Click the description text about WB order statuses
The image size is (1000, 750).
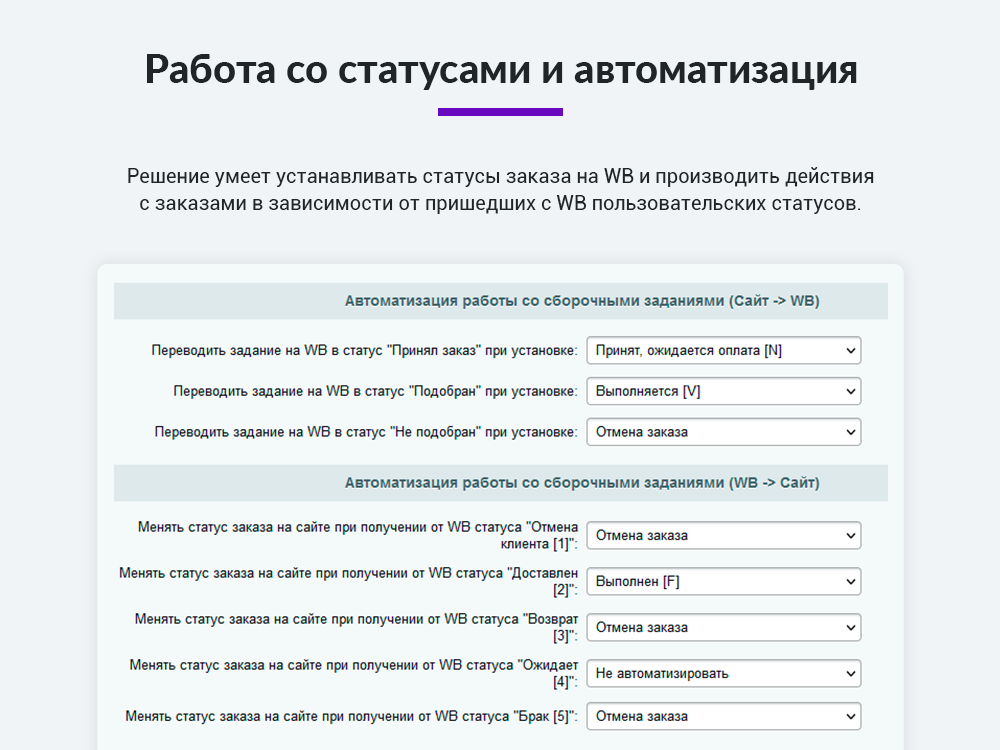tap(500, 192)
